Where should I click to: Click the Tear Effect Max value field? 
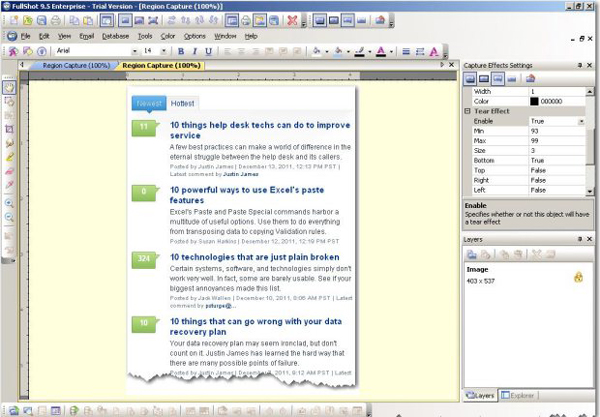[556, 140]
